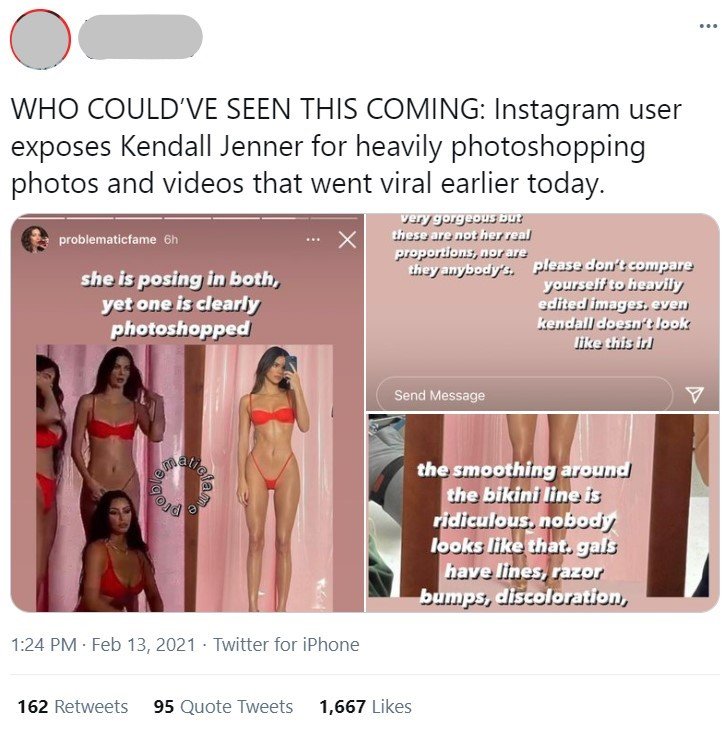View the 162 Retweets list

(x=73, y=706)
